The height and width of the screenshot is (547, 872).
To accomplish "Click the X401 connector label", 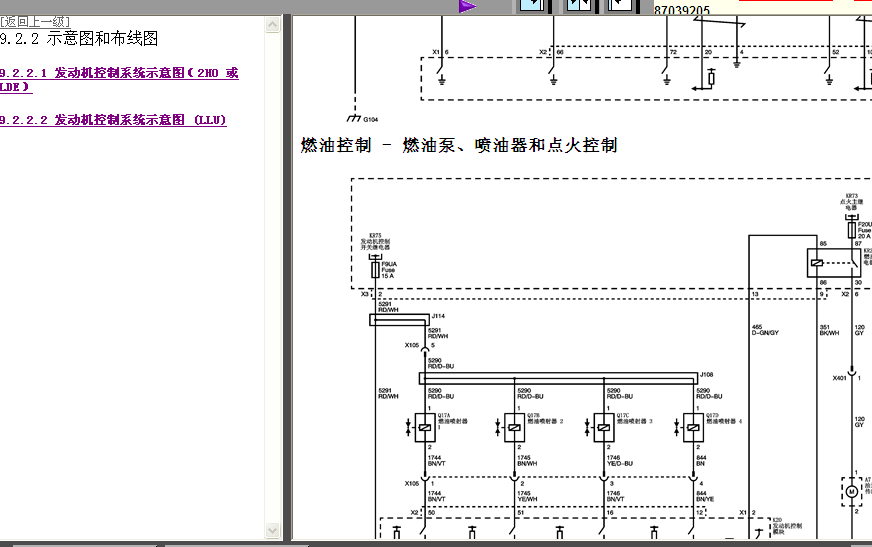I will (839, 378).
